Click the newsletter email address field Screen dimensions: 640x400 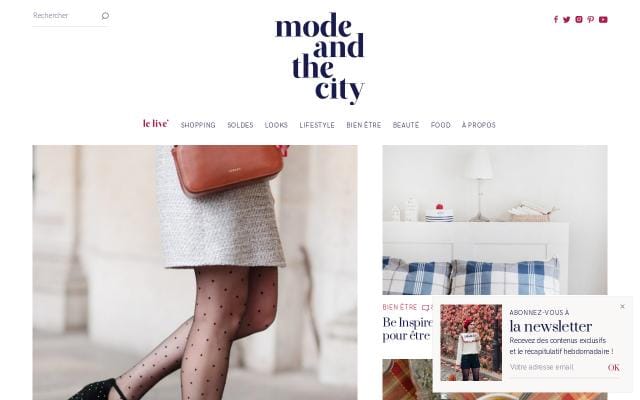[556, 367]
